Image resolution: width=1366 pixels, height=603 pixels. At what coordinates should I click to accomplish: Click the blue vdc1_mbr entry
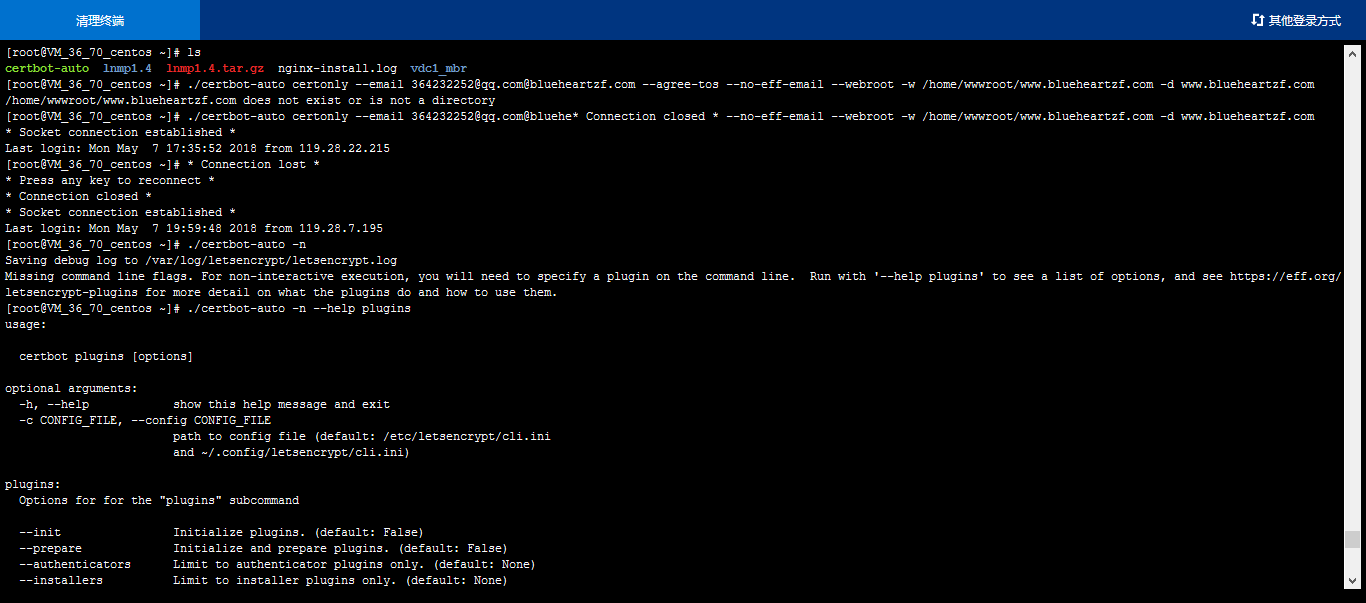click(x=438, y=68)
